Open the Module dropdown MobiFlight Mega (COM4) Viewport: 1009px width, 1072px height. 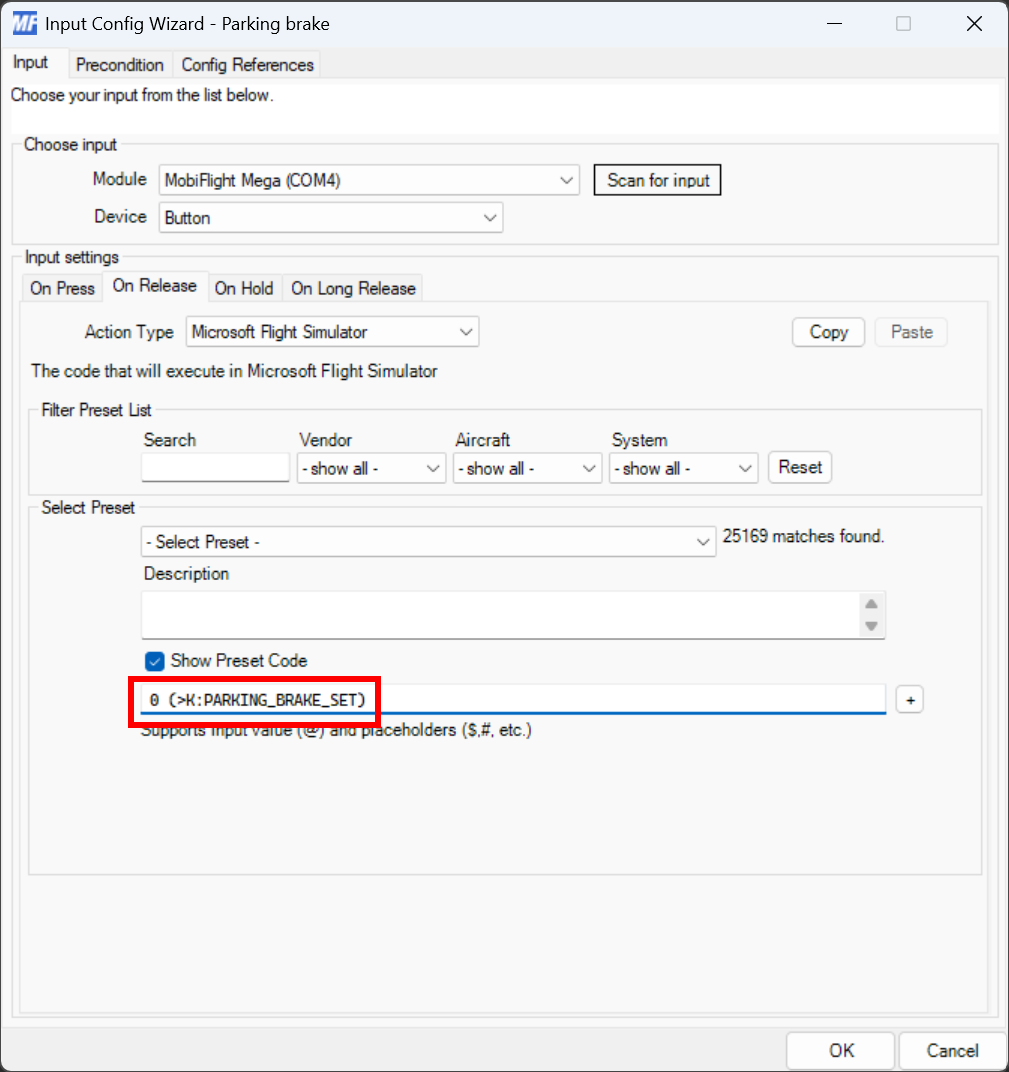[x=369, y=180]
